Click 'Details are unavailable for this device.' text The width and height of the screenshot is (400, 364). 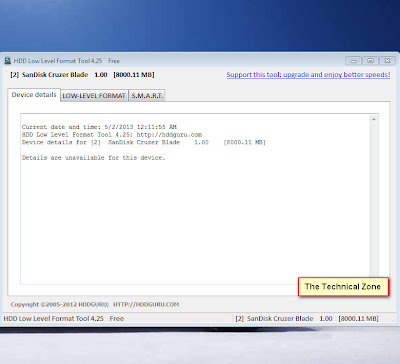94,158
